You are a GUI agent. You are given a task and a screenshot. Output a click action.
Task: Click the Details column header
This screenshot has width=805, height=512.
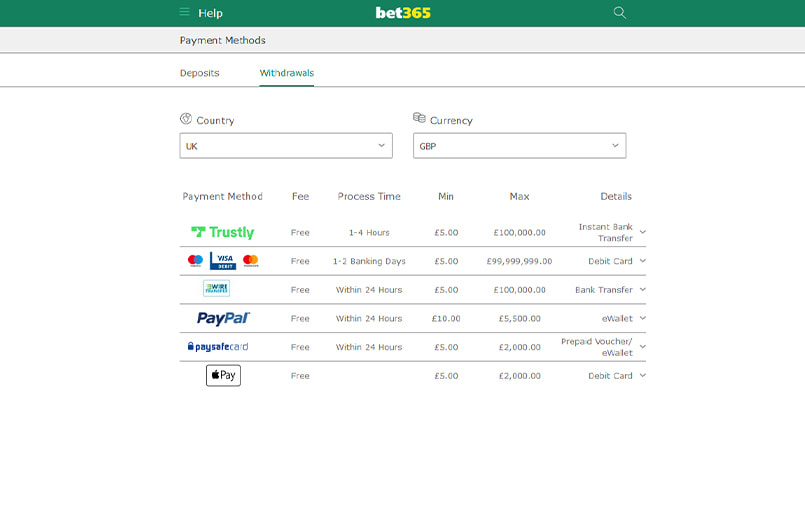(x=616, y=196)
